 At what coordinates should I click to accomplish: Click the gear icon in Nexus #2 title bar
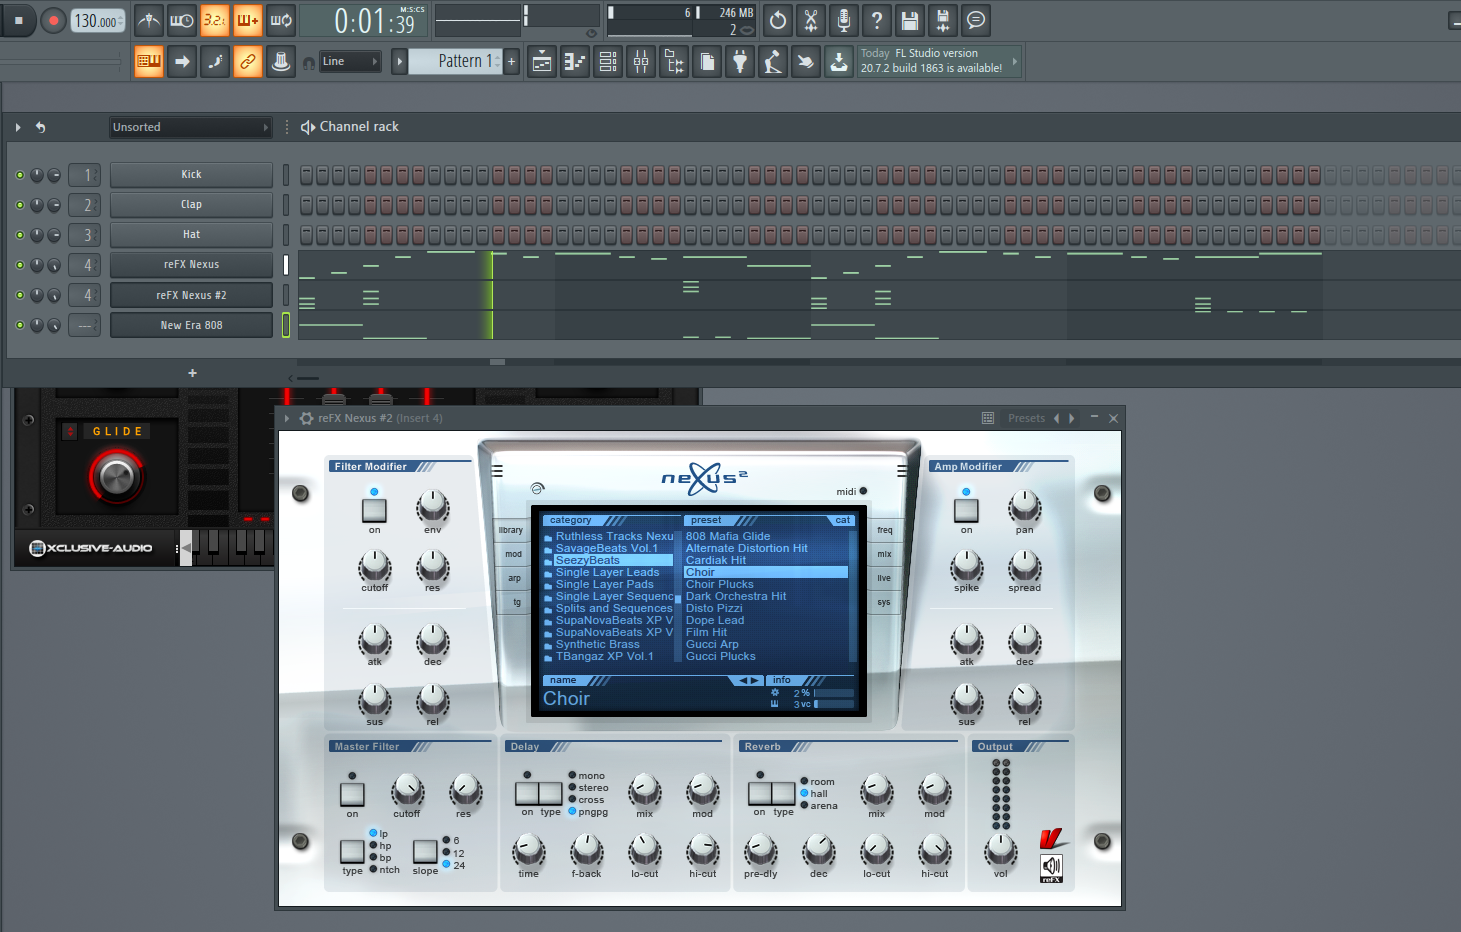(x=307, y=418)
